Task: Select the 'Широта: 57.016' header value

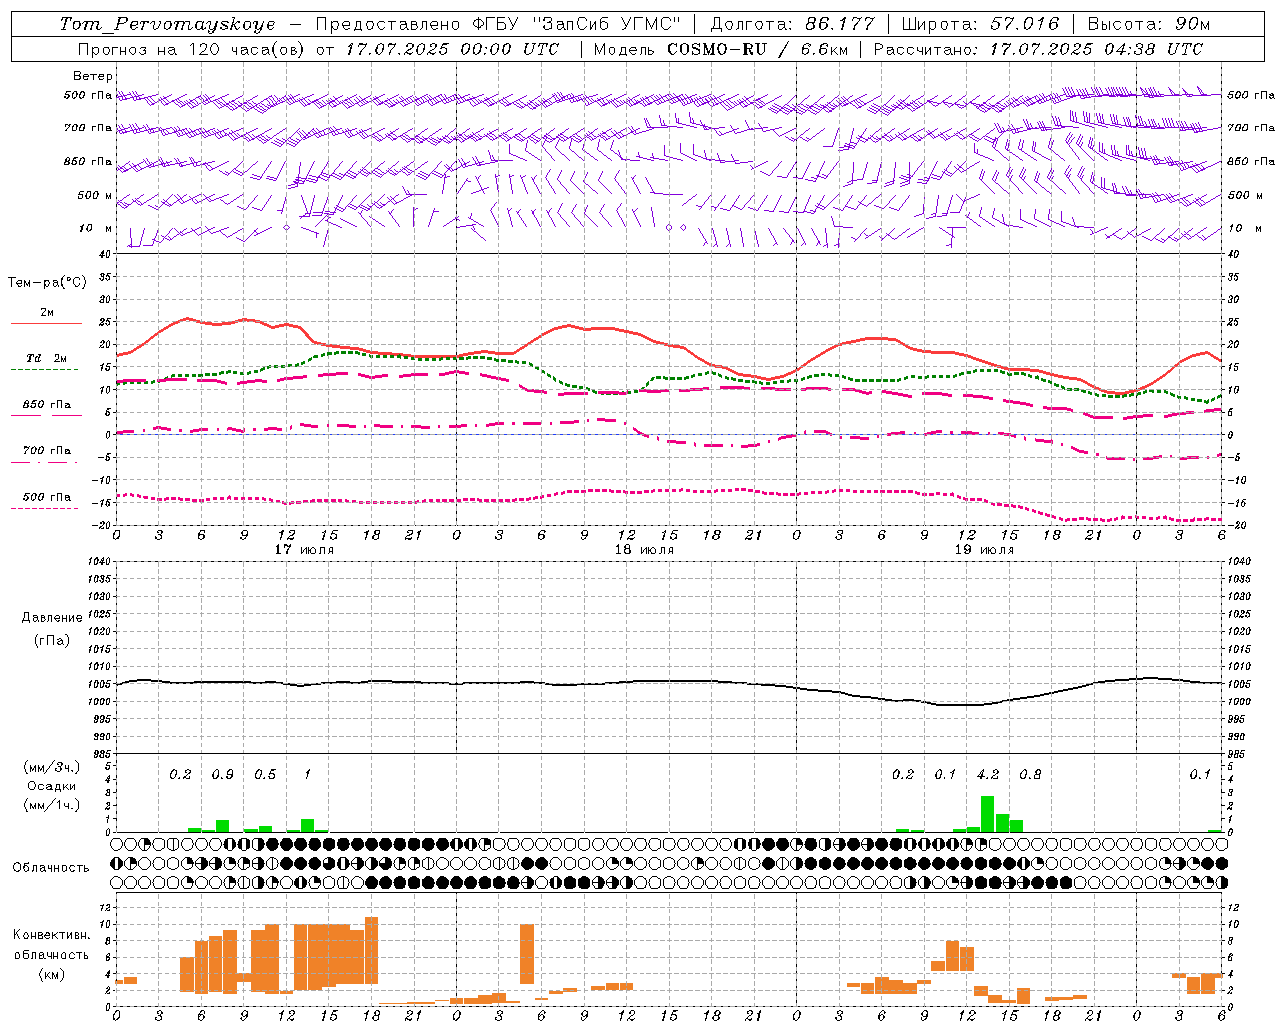Action: point(980,24)
